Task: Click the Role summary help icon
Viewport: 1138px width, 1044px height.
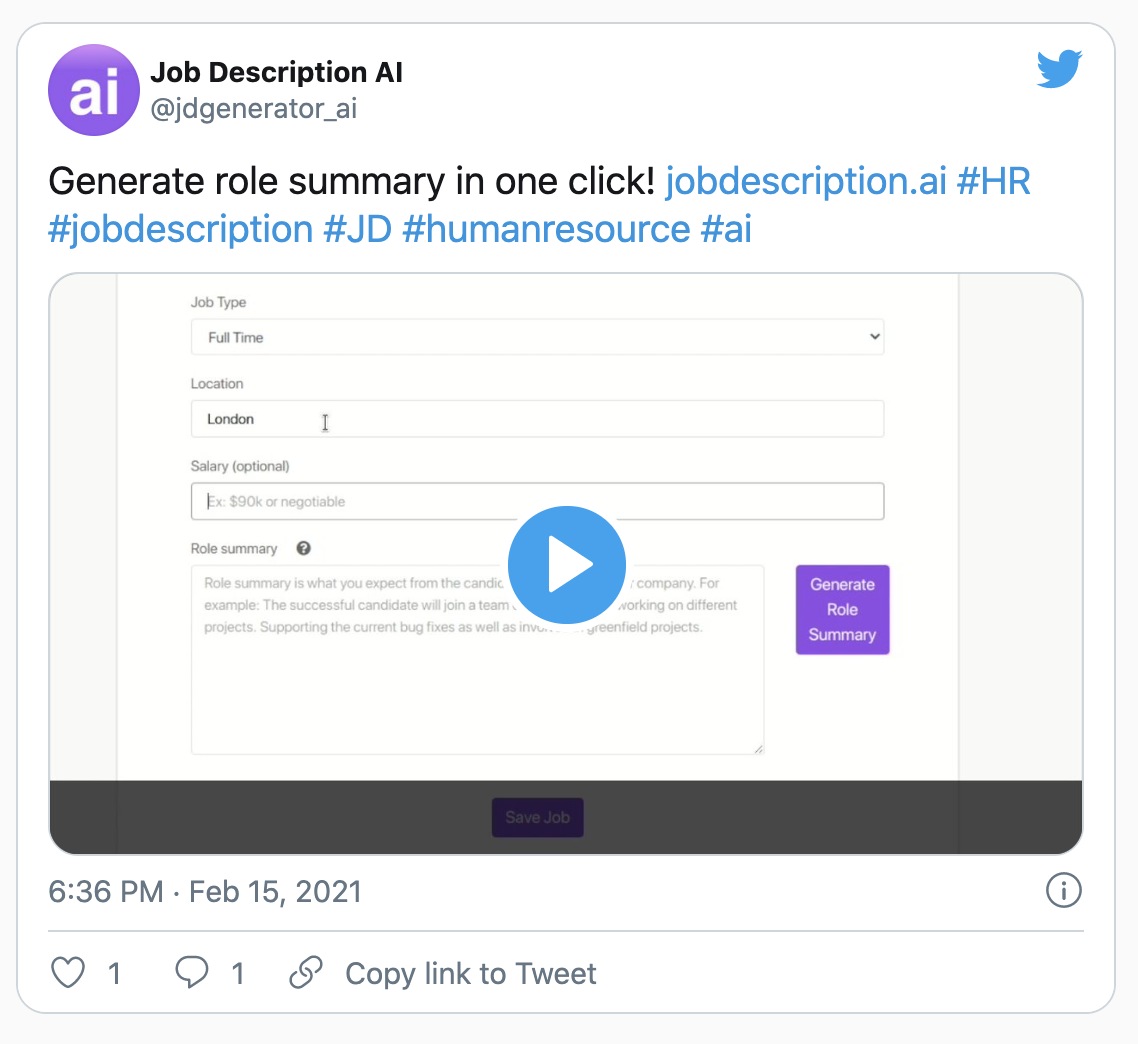Action: [x=304, y=548]
